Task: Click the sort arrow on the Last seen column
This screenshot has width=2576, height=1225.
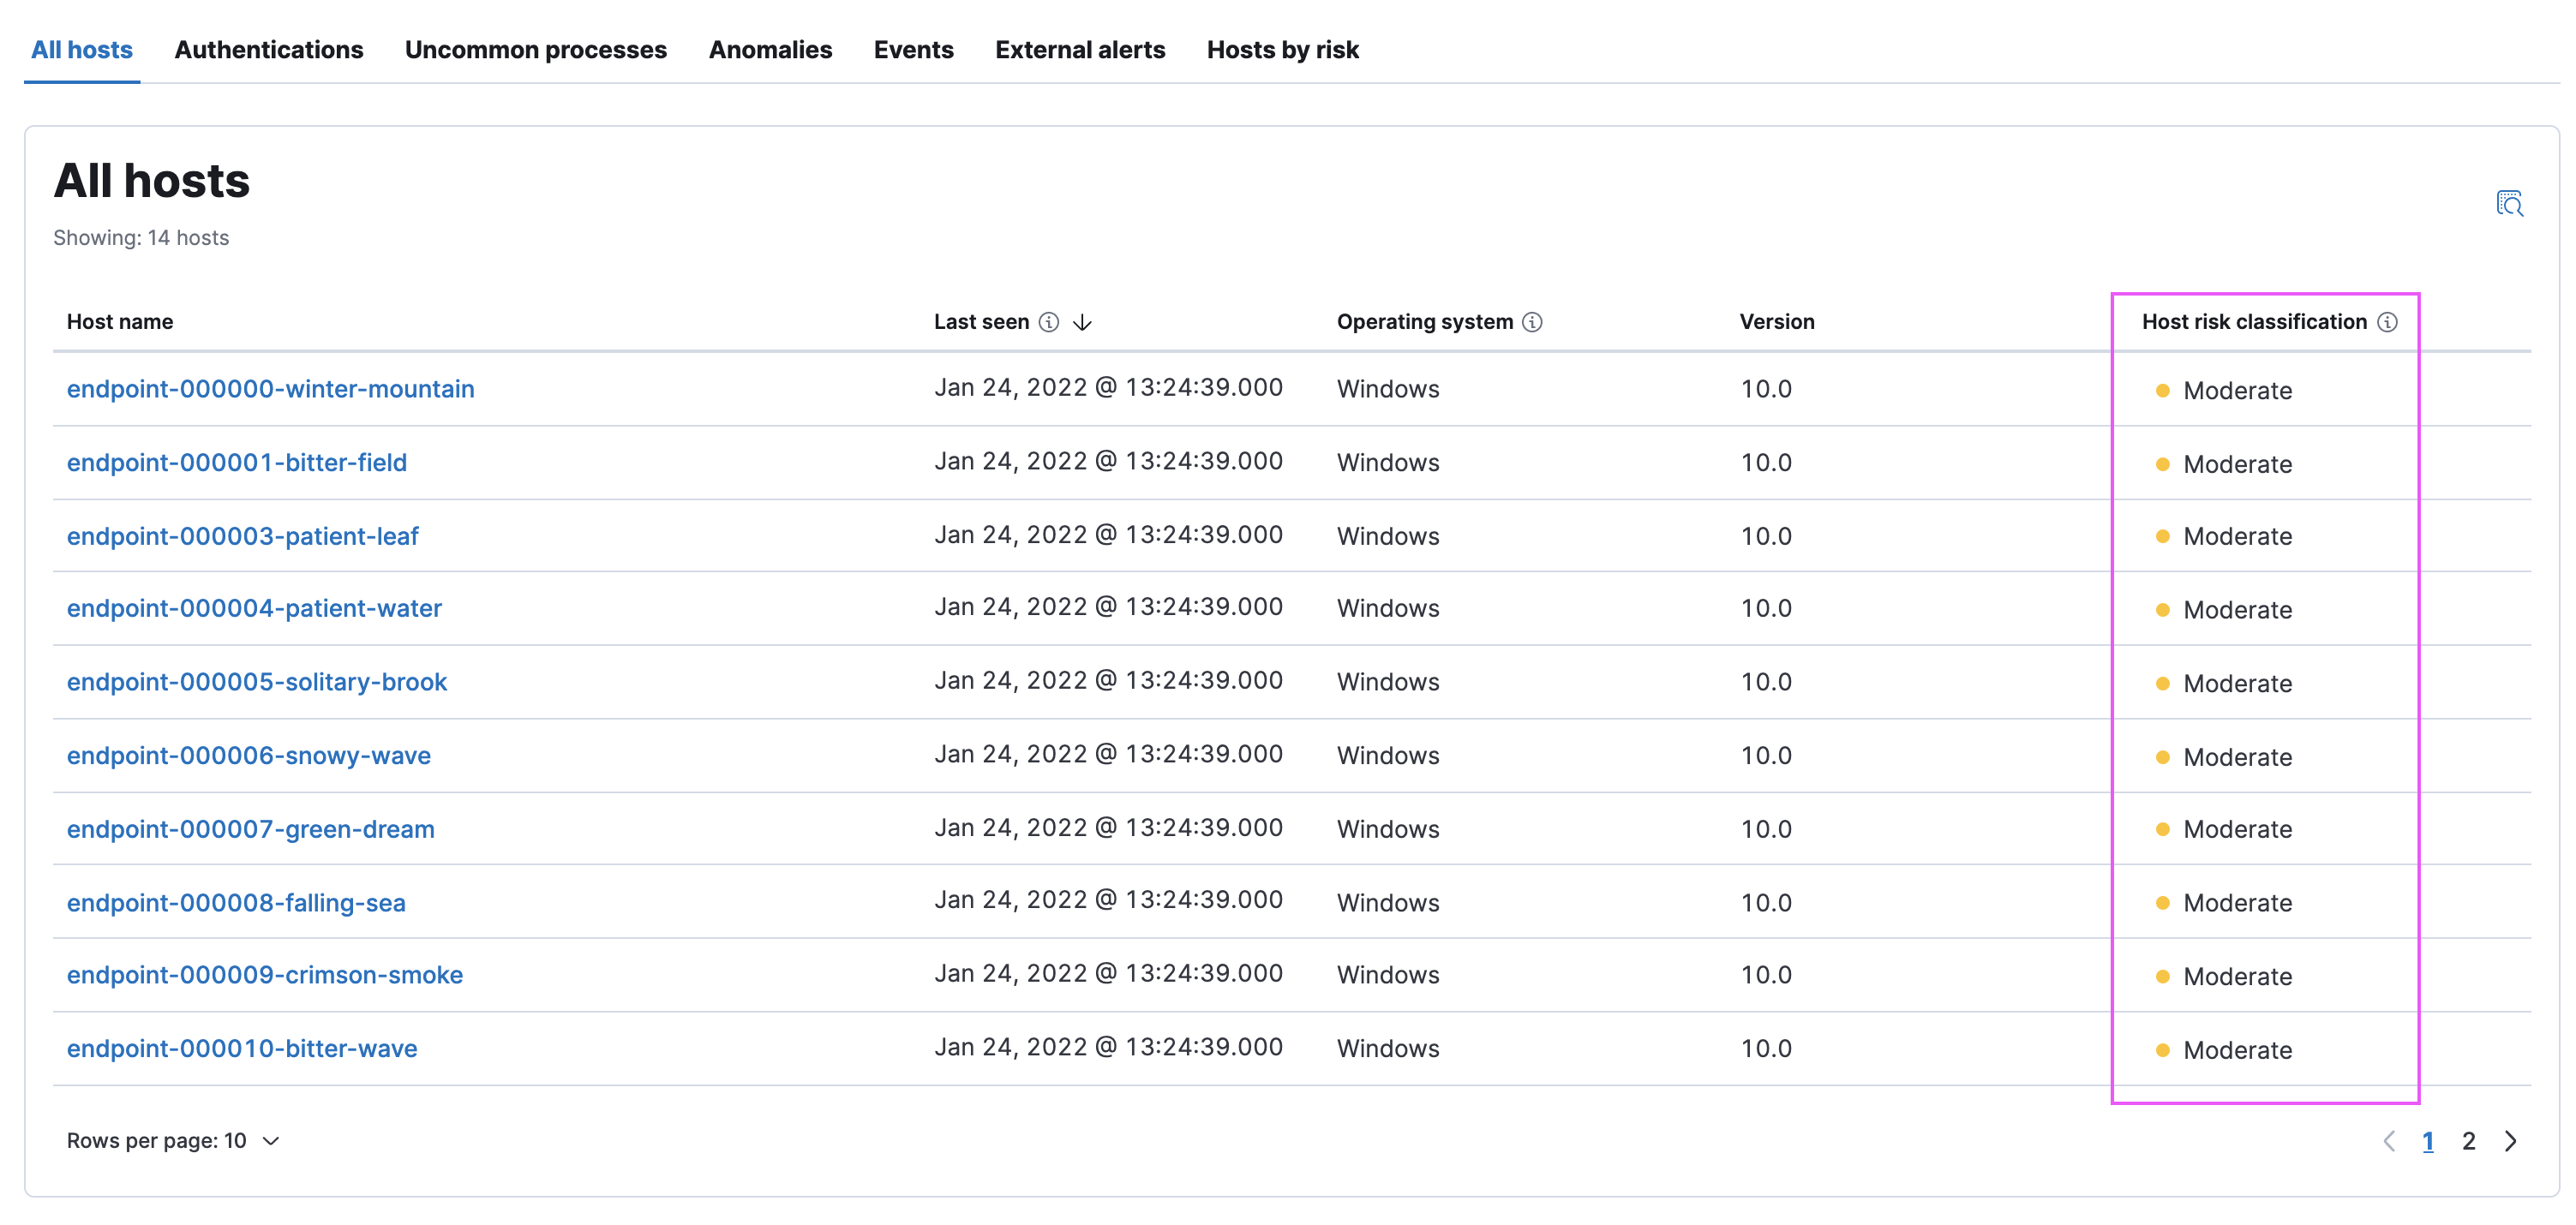Action: pos(1084,322)
